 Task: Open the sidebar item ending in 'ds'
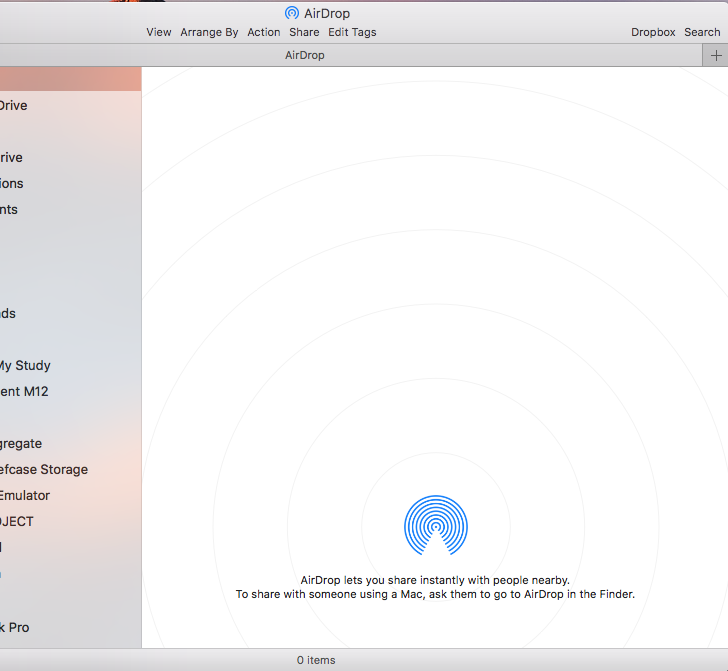pyautogui.click(x=71, y=313)
